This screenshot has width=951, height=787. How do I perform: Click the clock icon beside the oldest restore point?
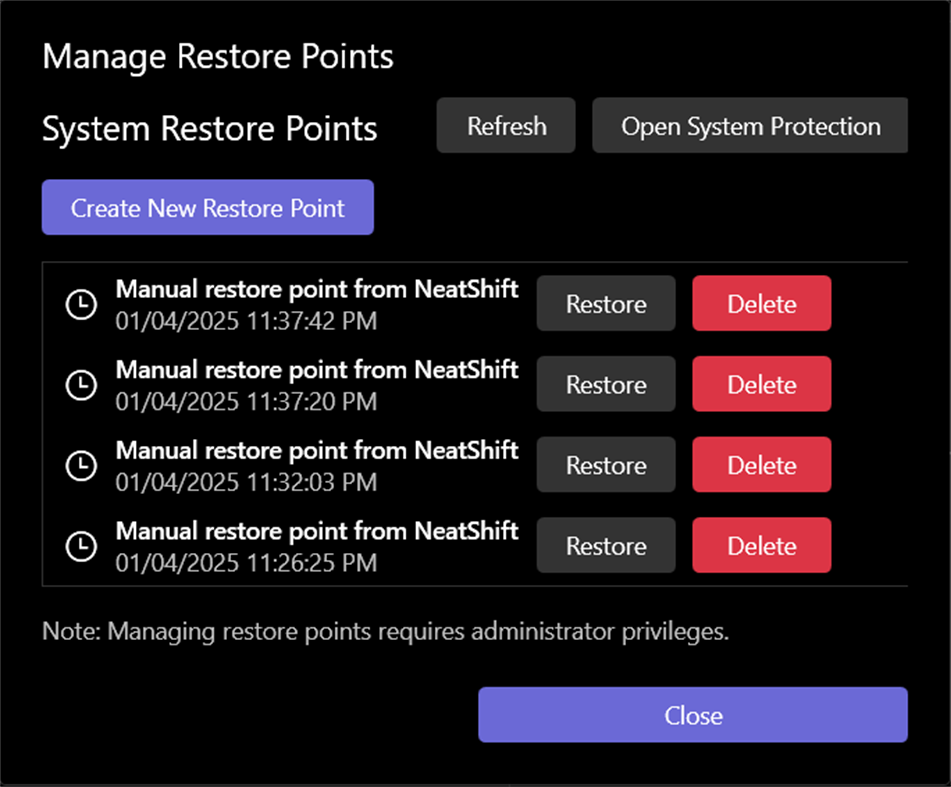(81, 546)
